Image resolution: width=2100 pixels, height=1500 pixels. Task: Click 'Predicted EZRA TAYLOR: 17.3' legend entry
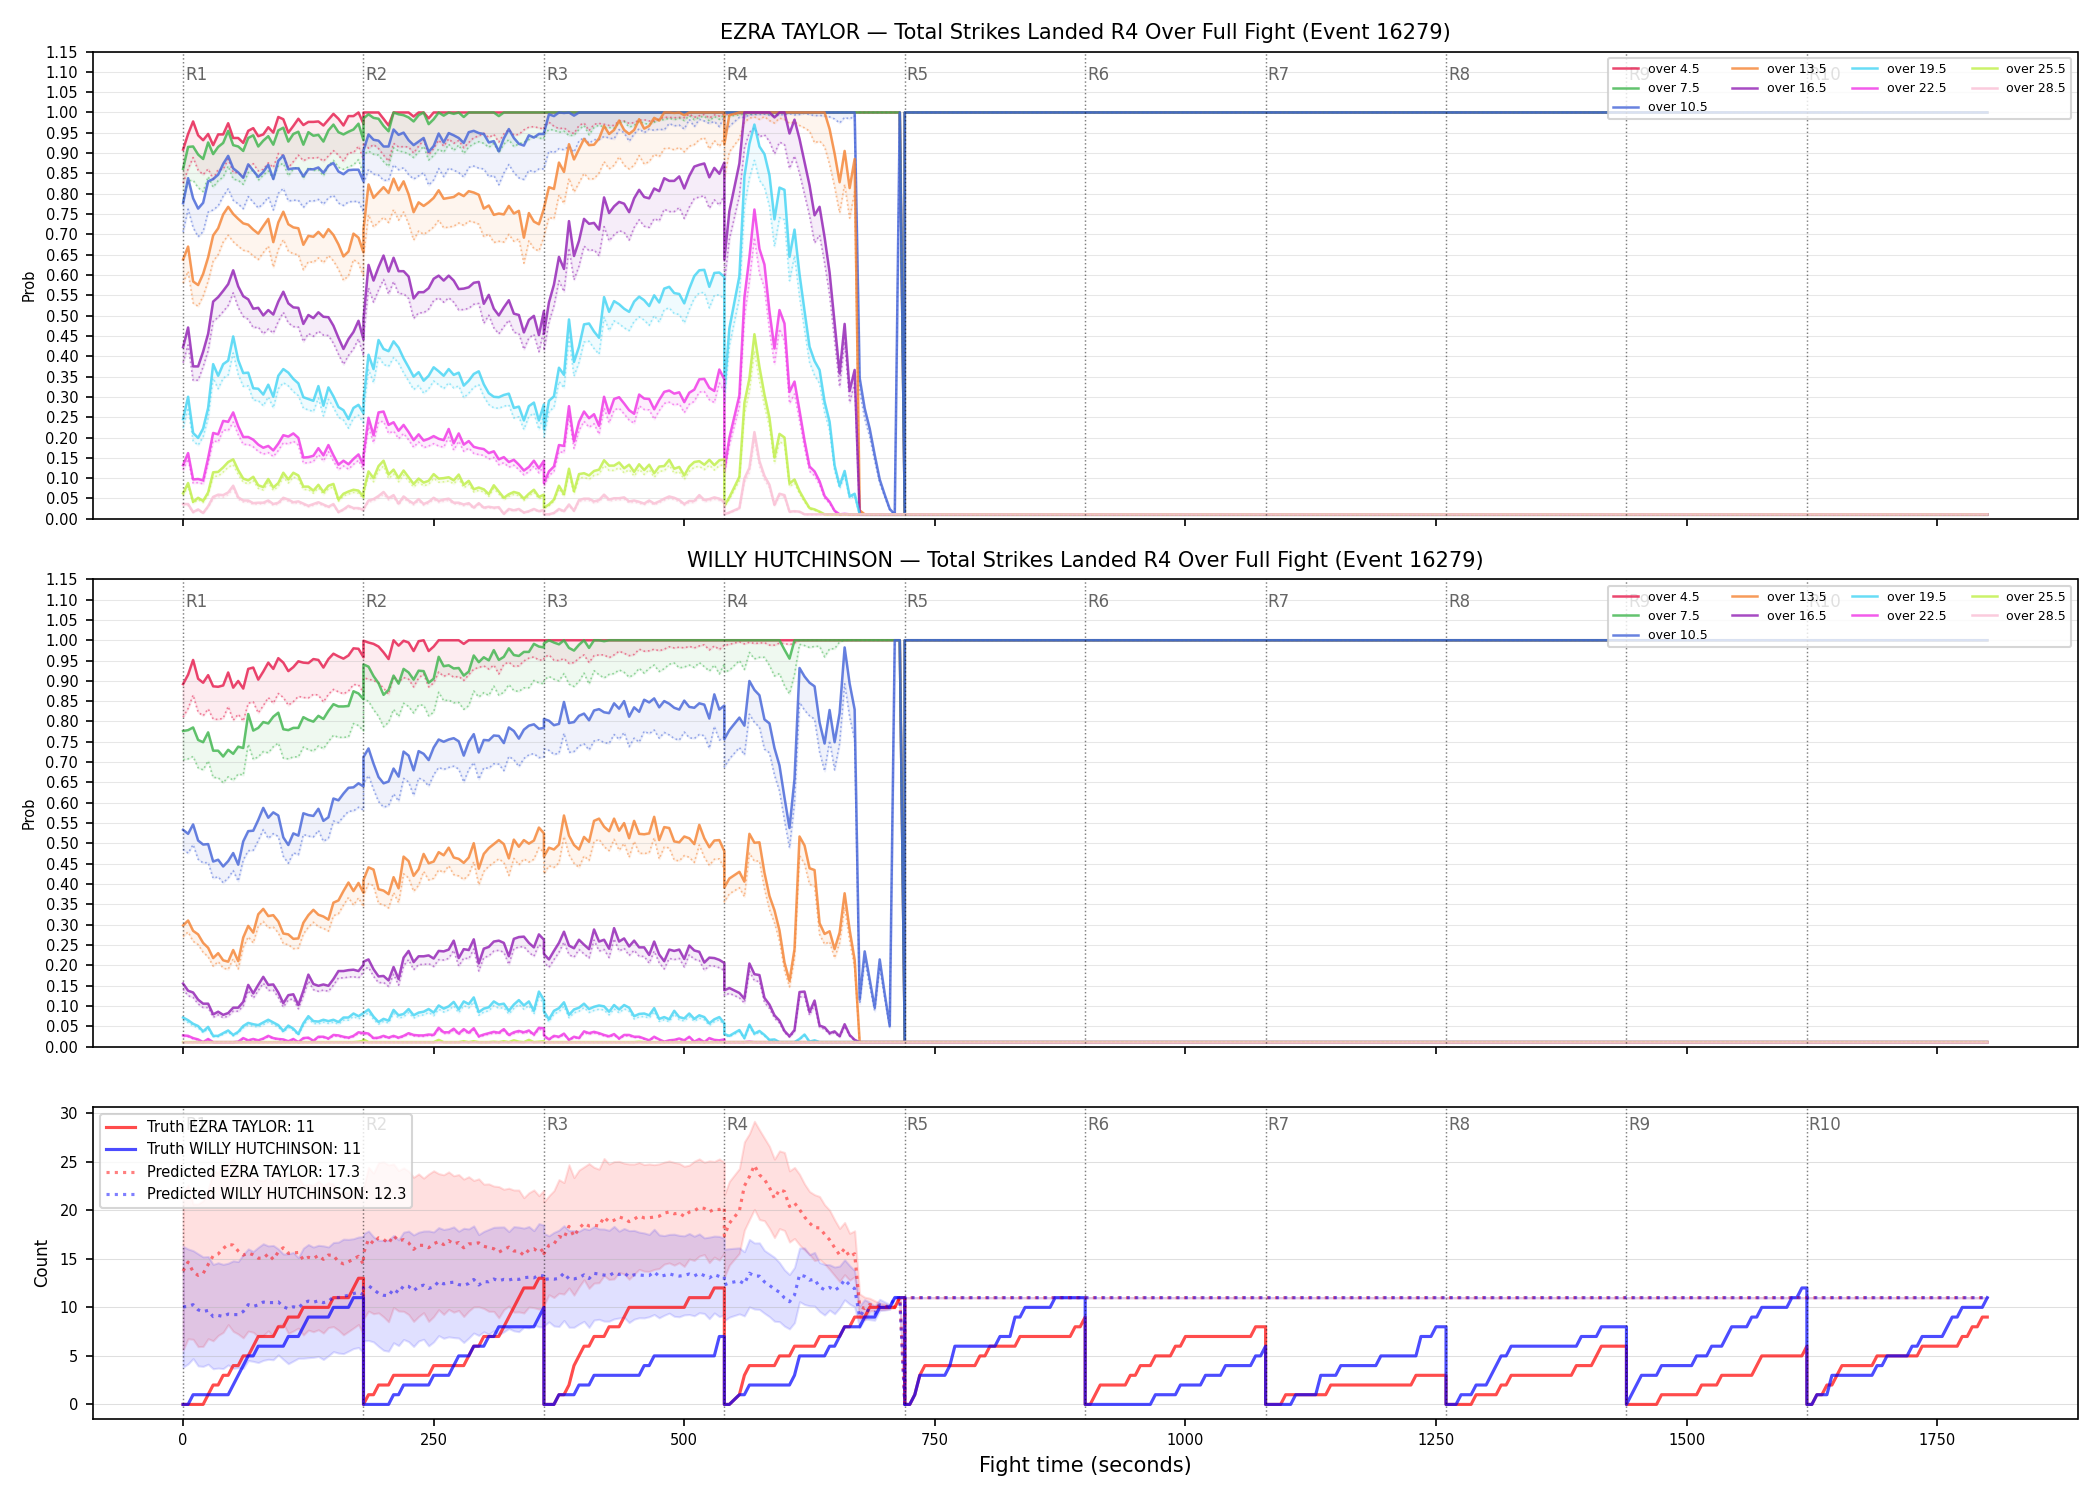pos(232,1172)
